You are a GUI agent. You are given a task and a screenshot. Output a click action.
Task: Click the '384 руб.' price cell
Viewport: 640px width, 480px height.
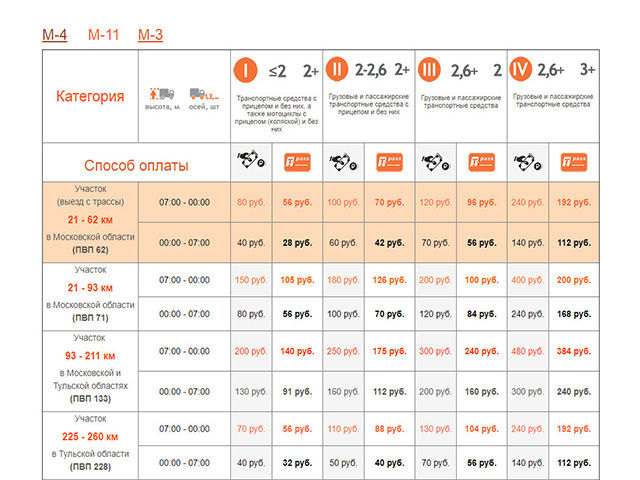[x=574, y=351]
